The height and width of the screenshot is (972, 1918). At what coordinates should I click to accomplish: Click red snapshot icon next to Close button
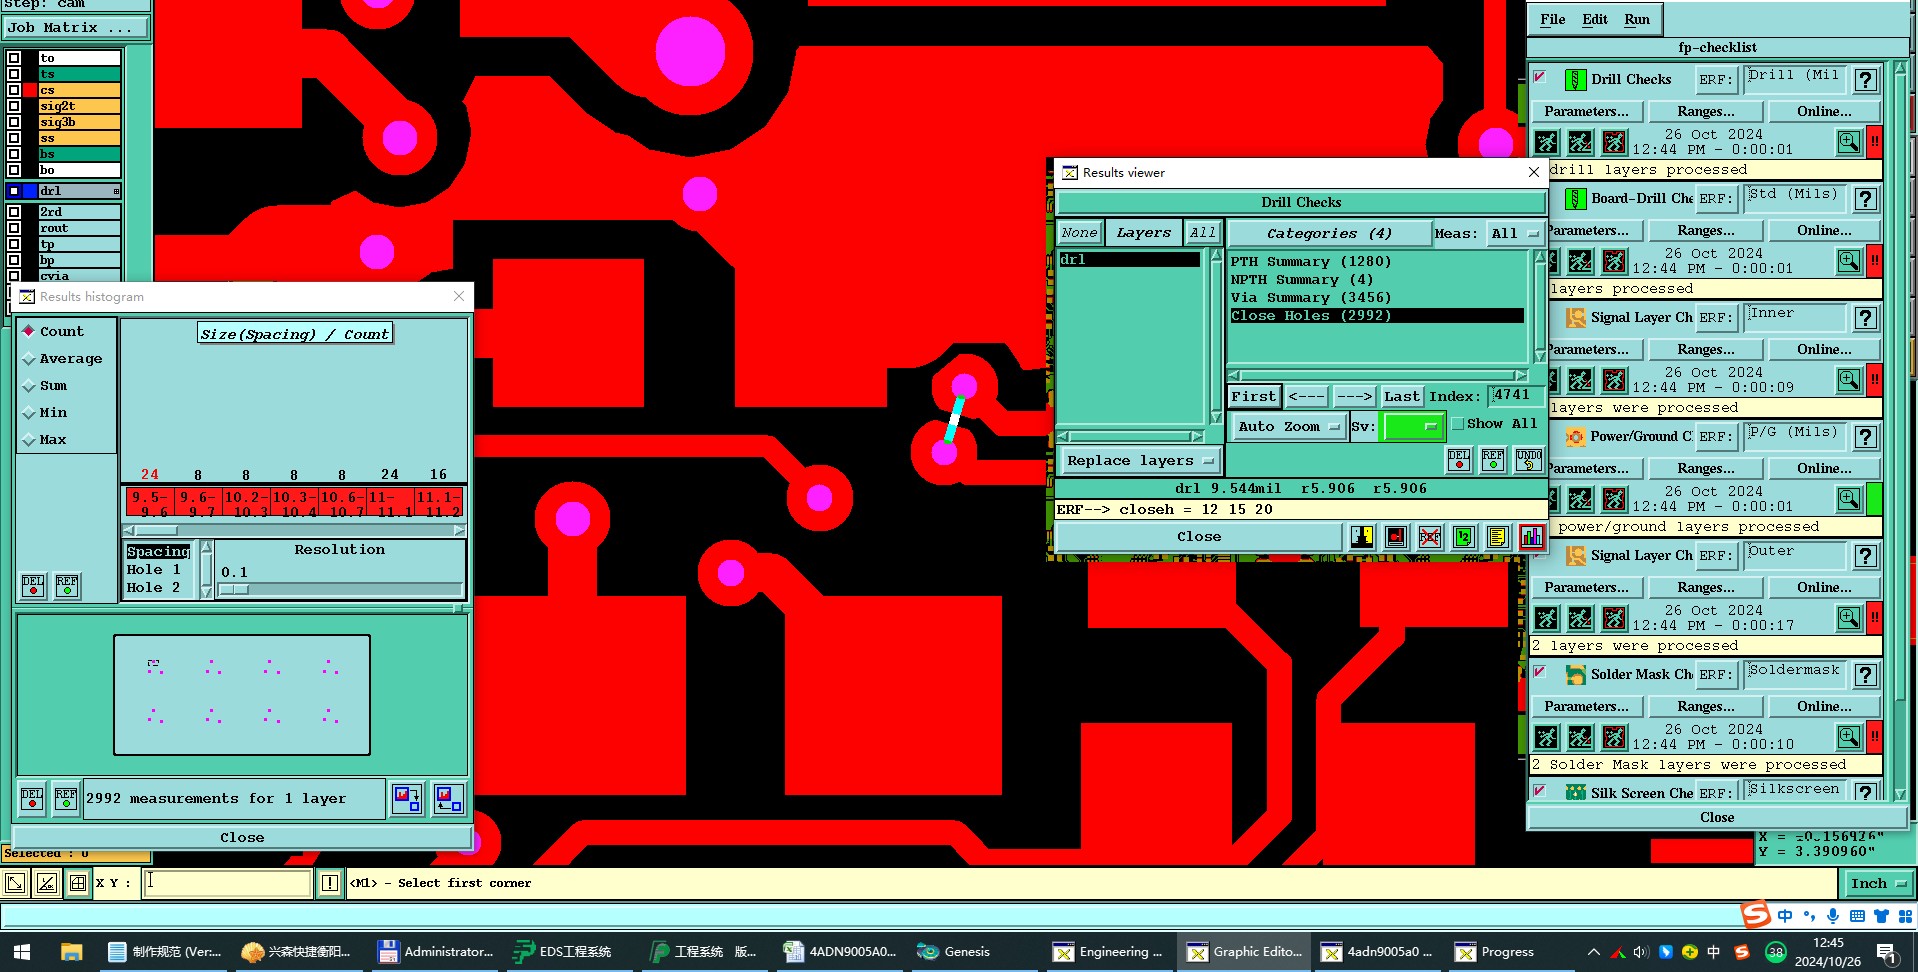(1395, 537)
